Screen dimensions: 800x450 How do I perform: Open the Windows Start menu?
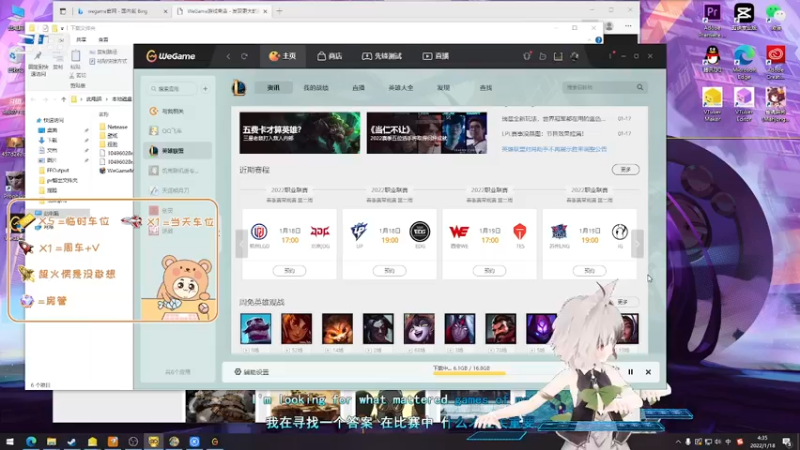tap(10, 441)
